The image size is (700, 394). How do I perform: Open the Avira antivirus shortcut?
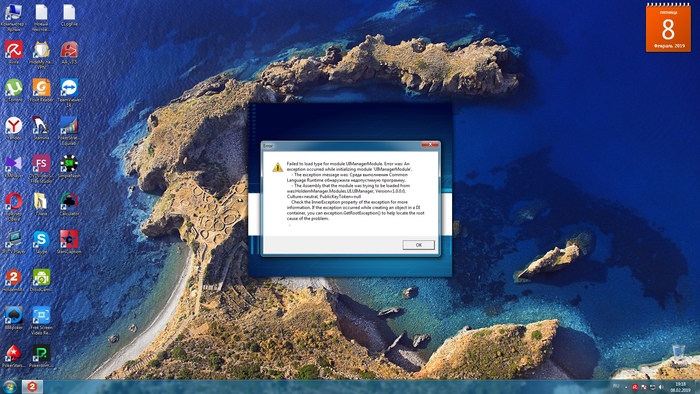point(13,53)
